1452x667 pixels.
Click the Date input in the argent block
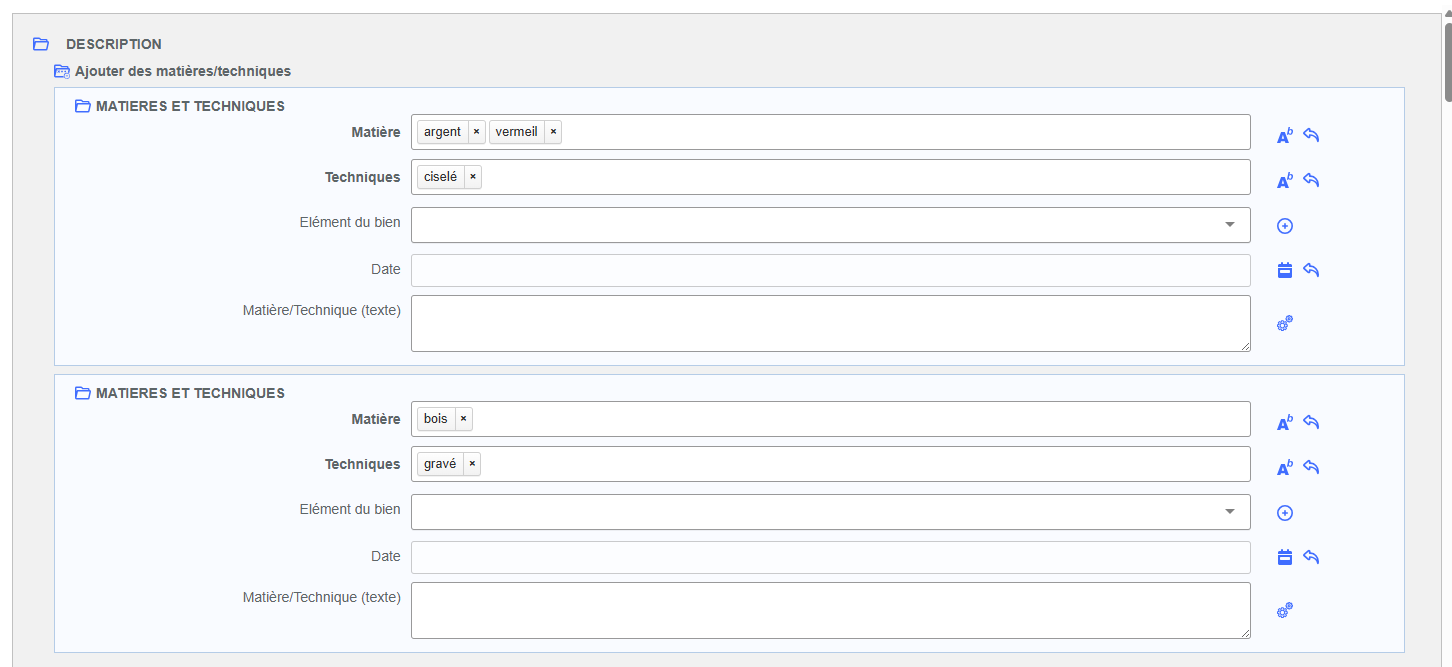[x=830, y=270]
